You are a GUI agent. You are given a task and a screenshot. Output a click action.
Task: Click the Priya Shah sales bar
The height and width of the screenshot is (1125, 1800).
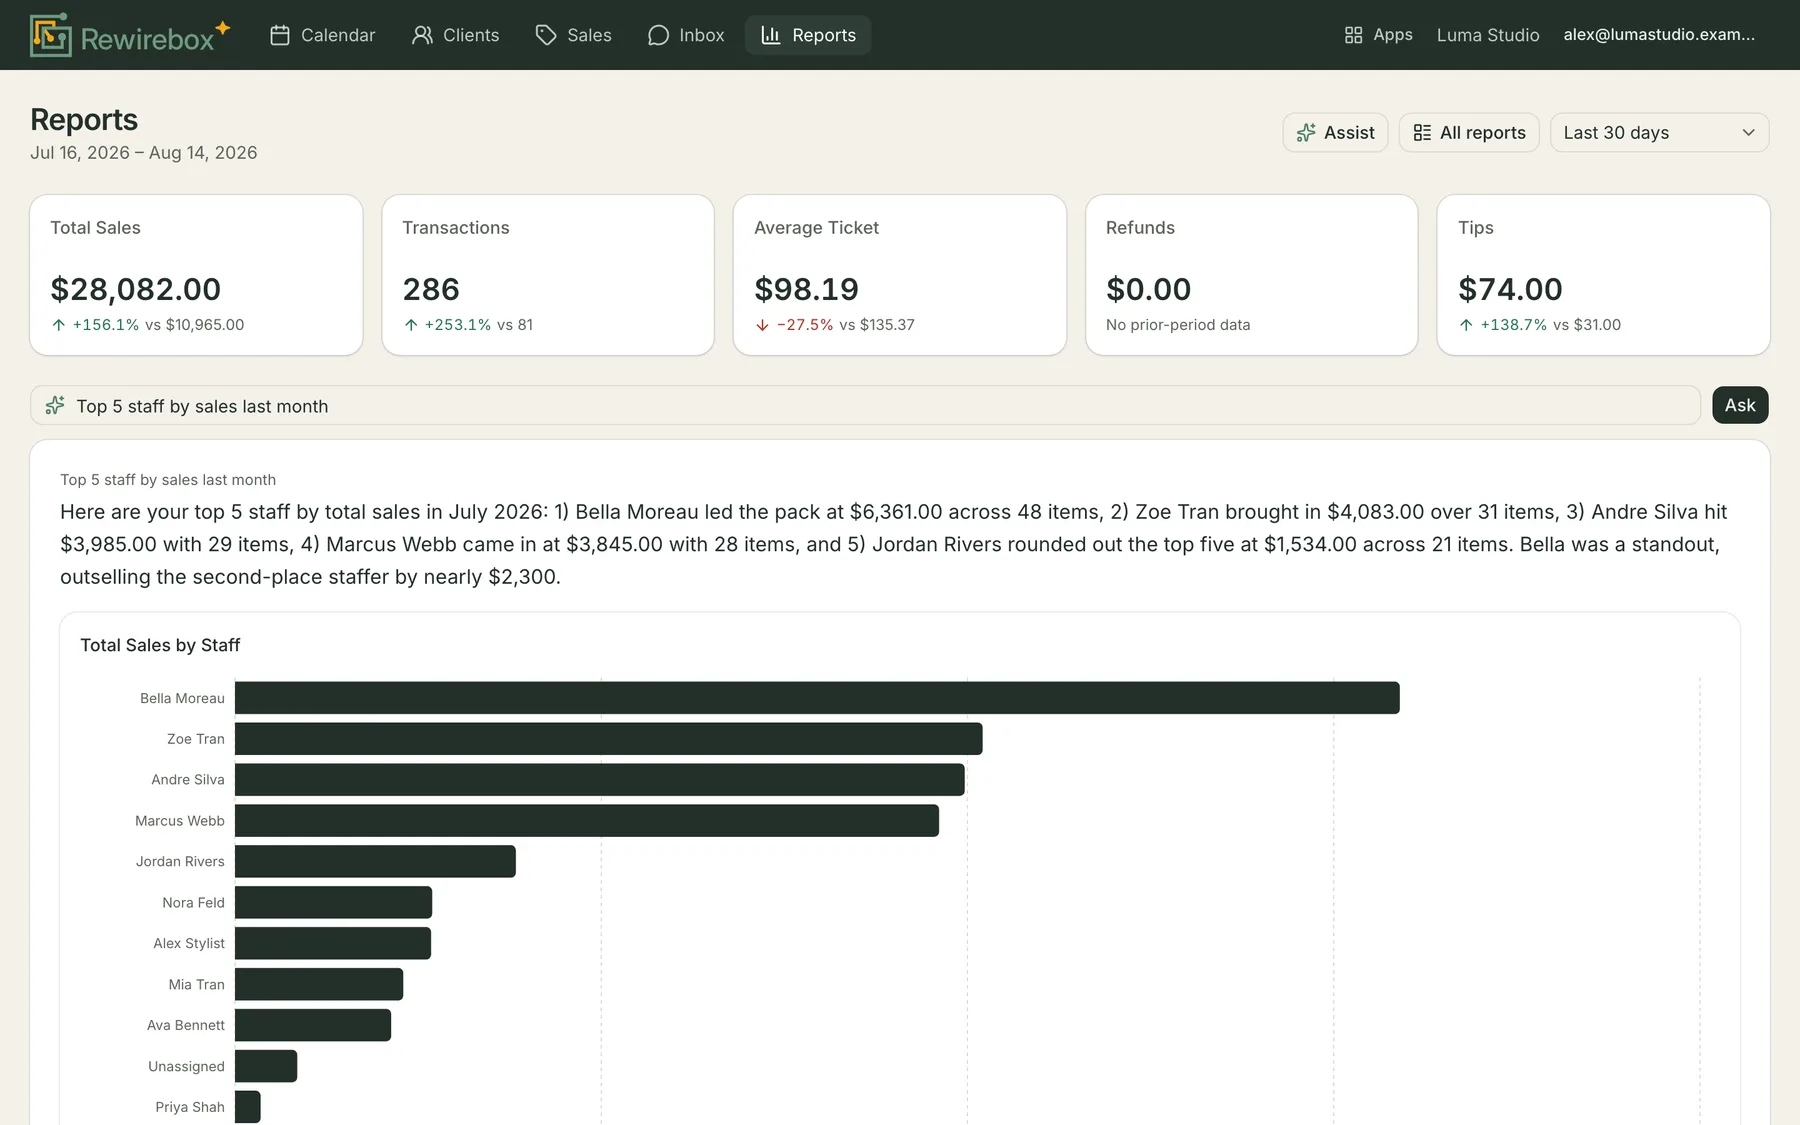click(x=248, y=1107)
